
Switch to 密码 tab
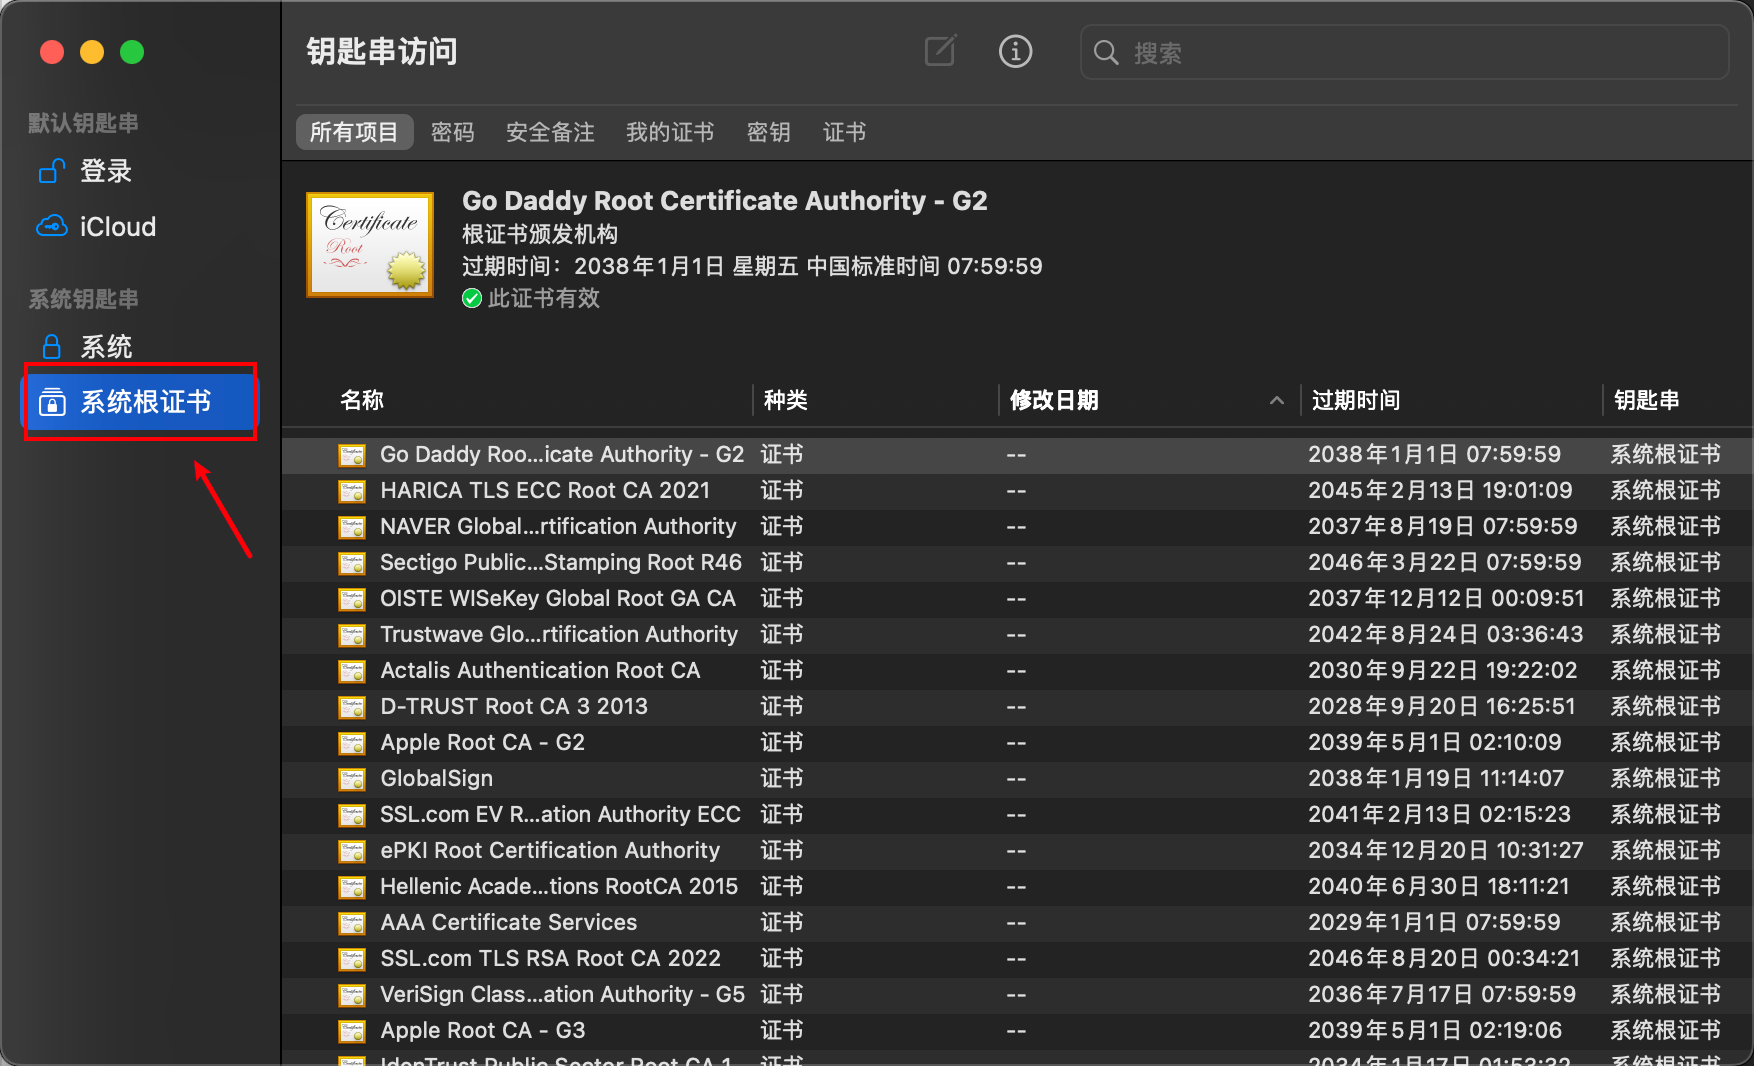453,132
